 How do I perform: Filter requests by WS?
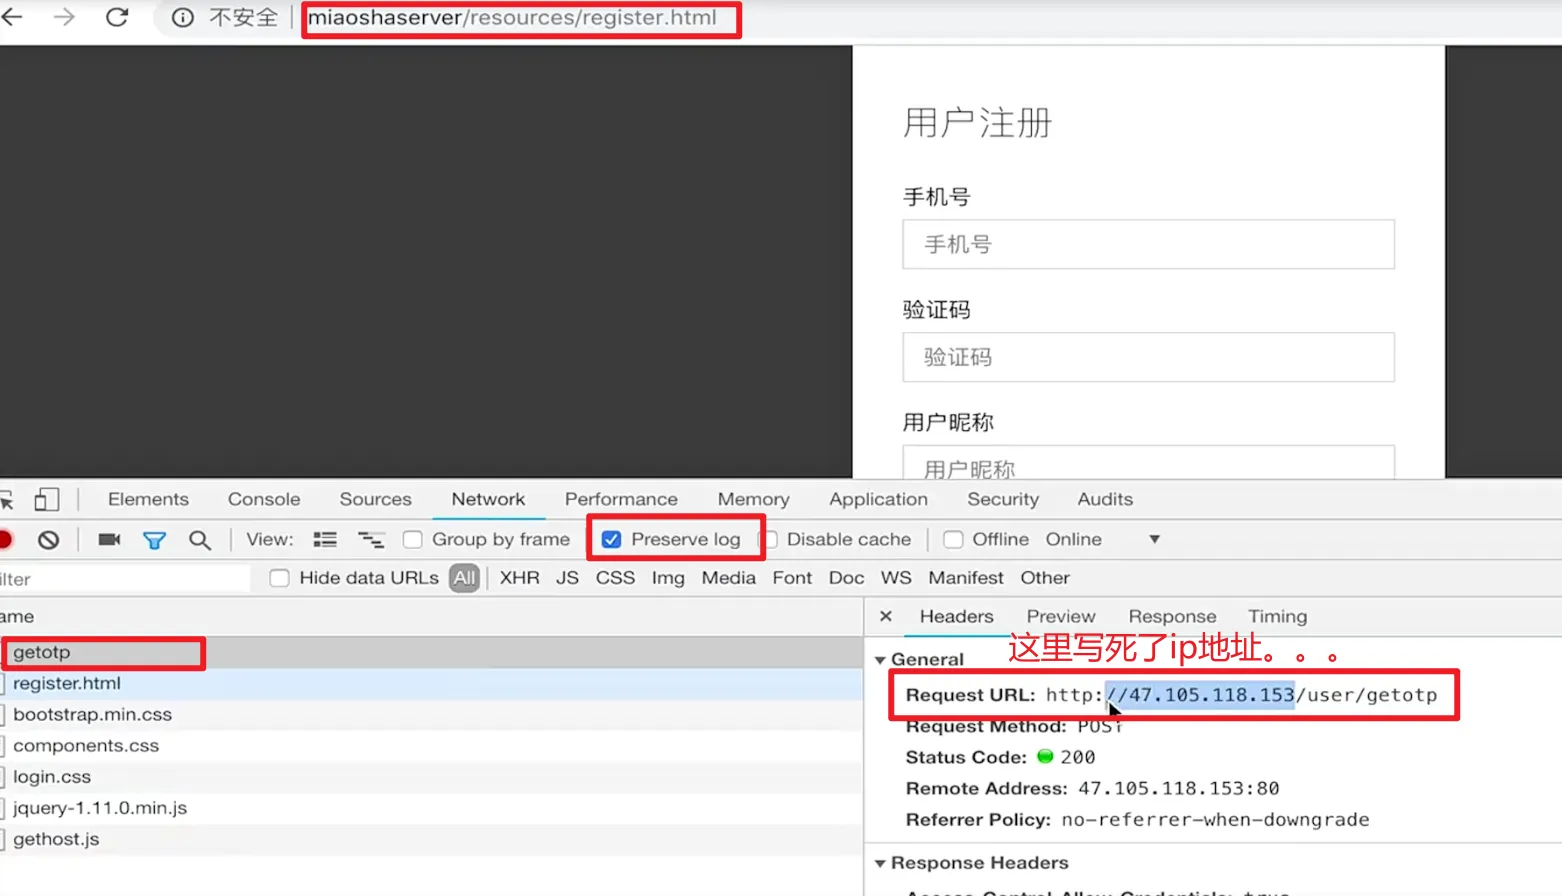click(x=896, y=578)
